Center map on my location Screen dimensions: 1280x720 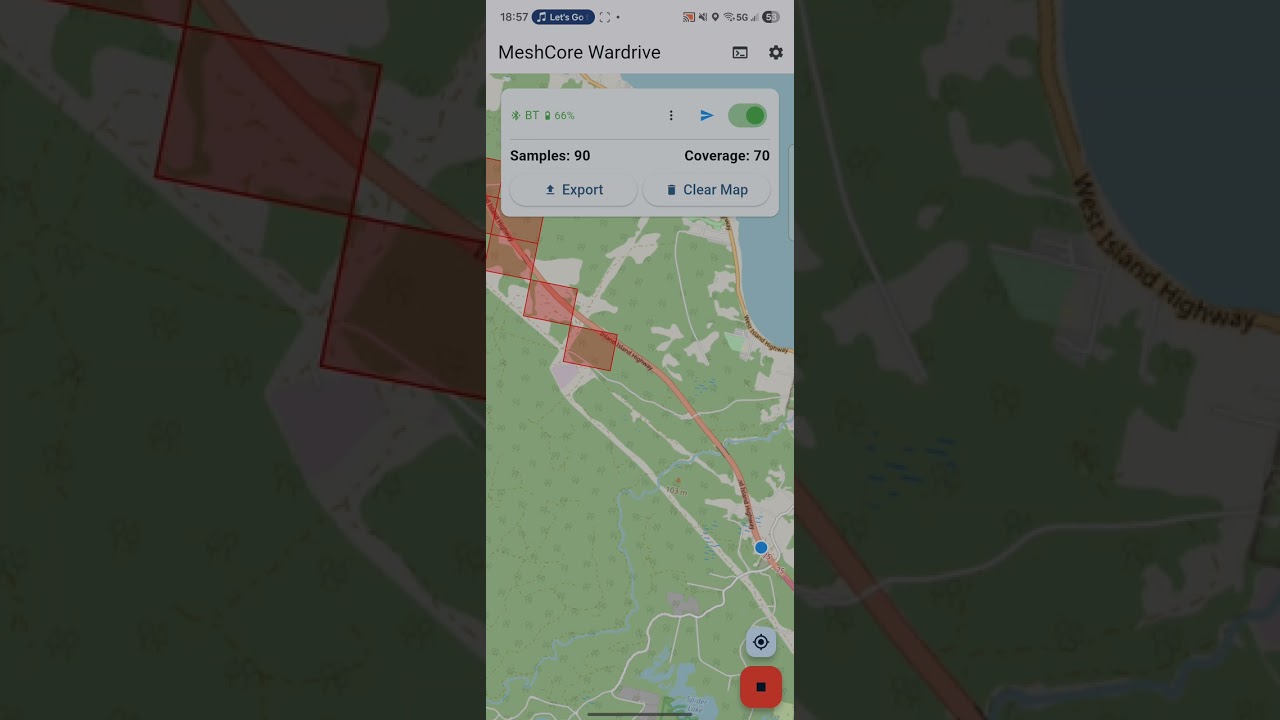tap(761, 642)
